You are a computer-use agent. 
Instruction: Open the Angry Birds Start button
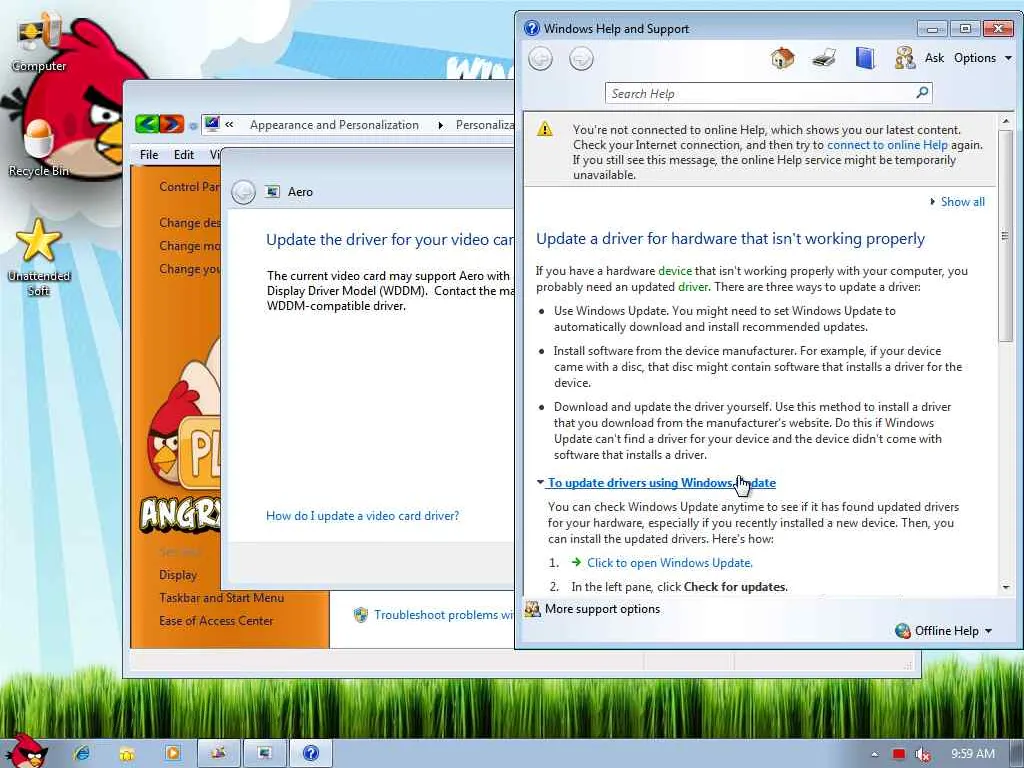coord(26,751)
